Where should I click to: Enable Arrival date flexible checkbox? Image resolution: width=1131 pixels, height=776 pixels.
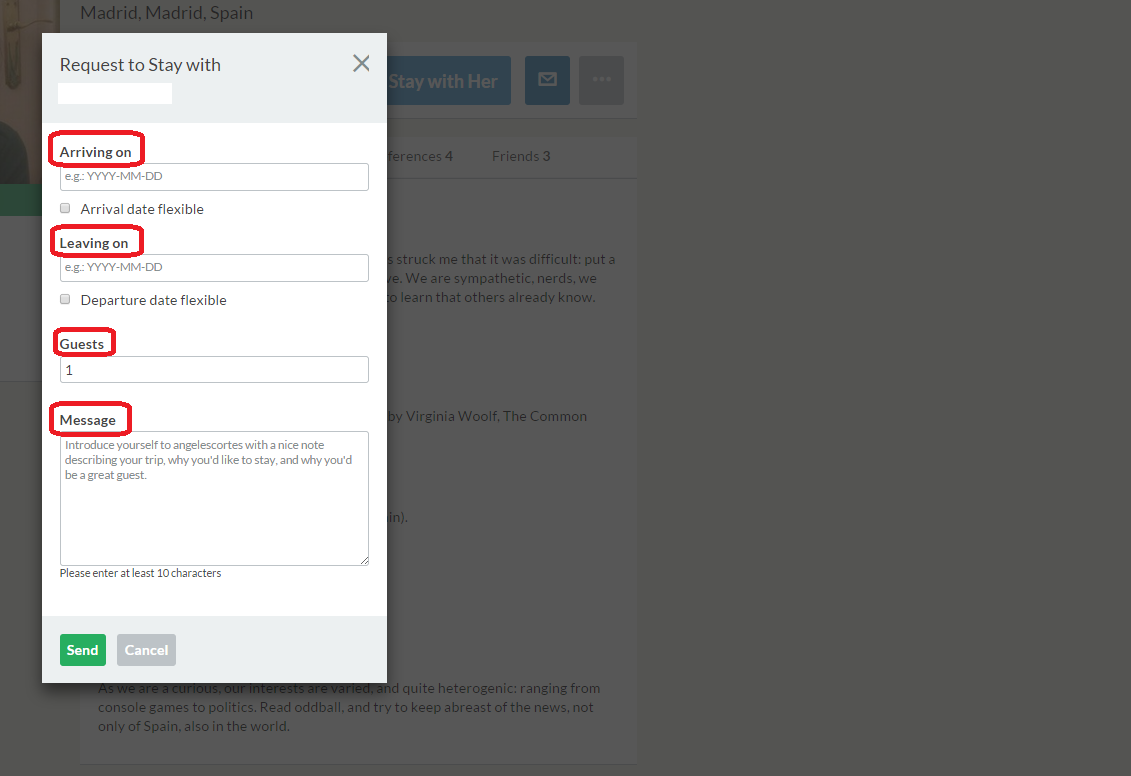[65, 208]
